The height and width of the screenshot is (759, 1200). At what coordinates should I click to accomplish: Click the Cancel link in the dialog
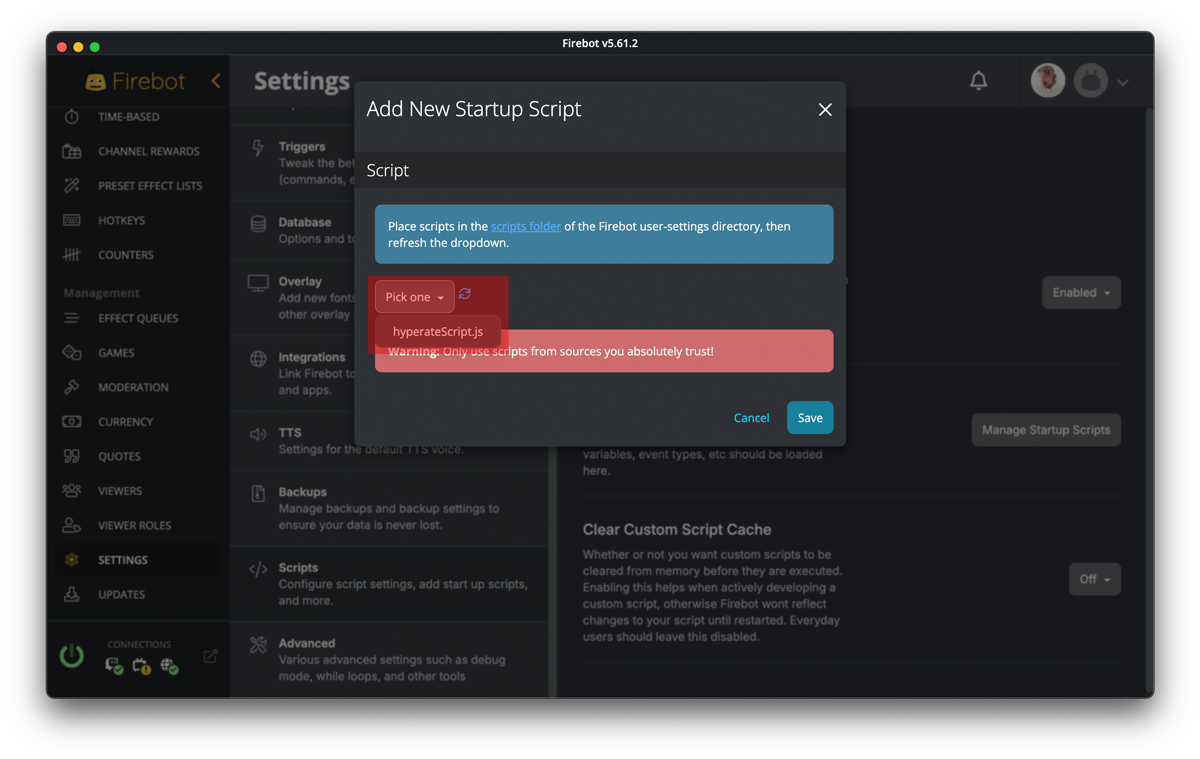751,417
